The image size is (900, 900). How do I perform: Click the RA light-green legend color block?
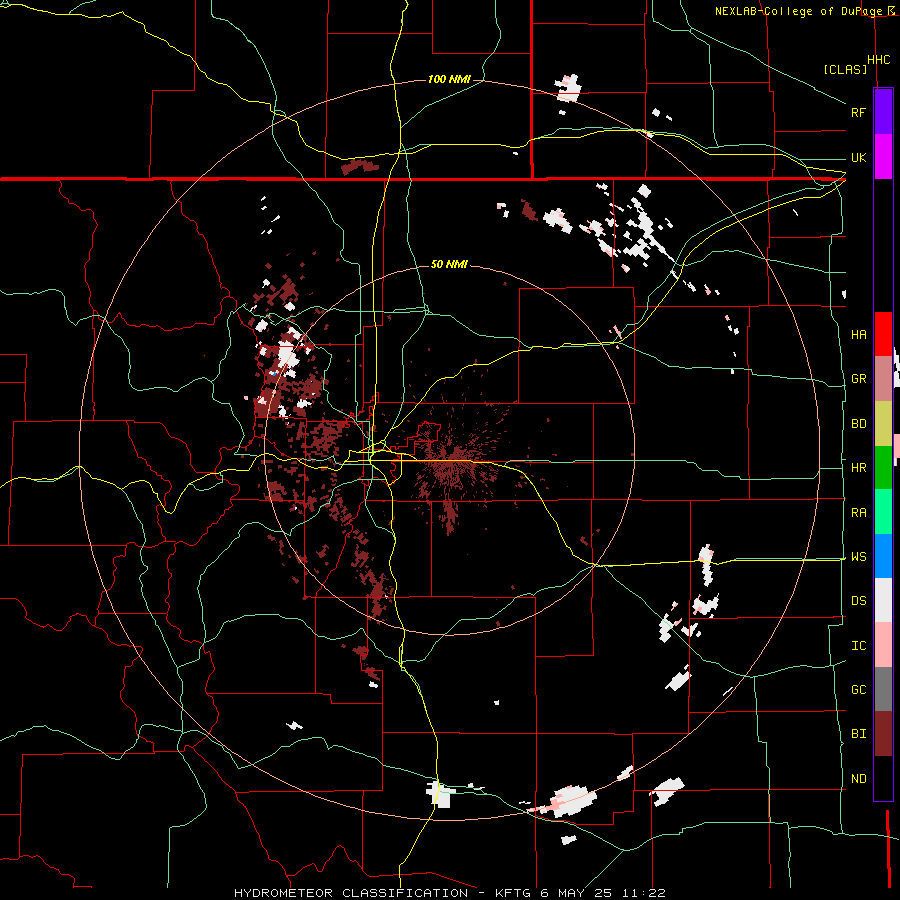pyautogui.click(x=883, y=512)
